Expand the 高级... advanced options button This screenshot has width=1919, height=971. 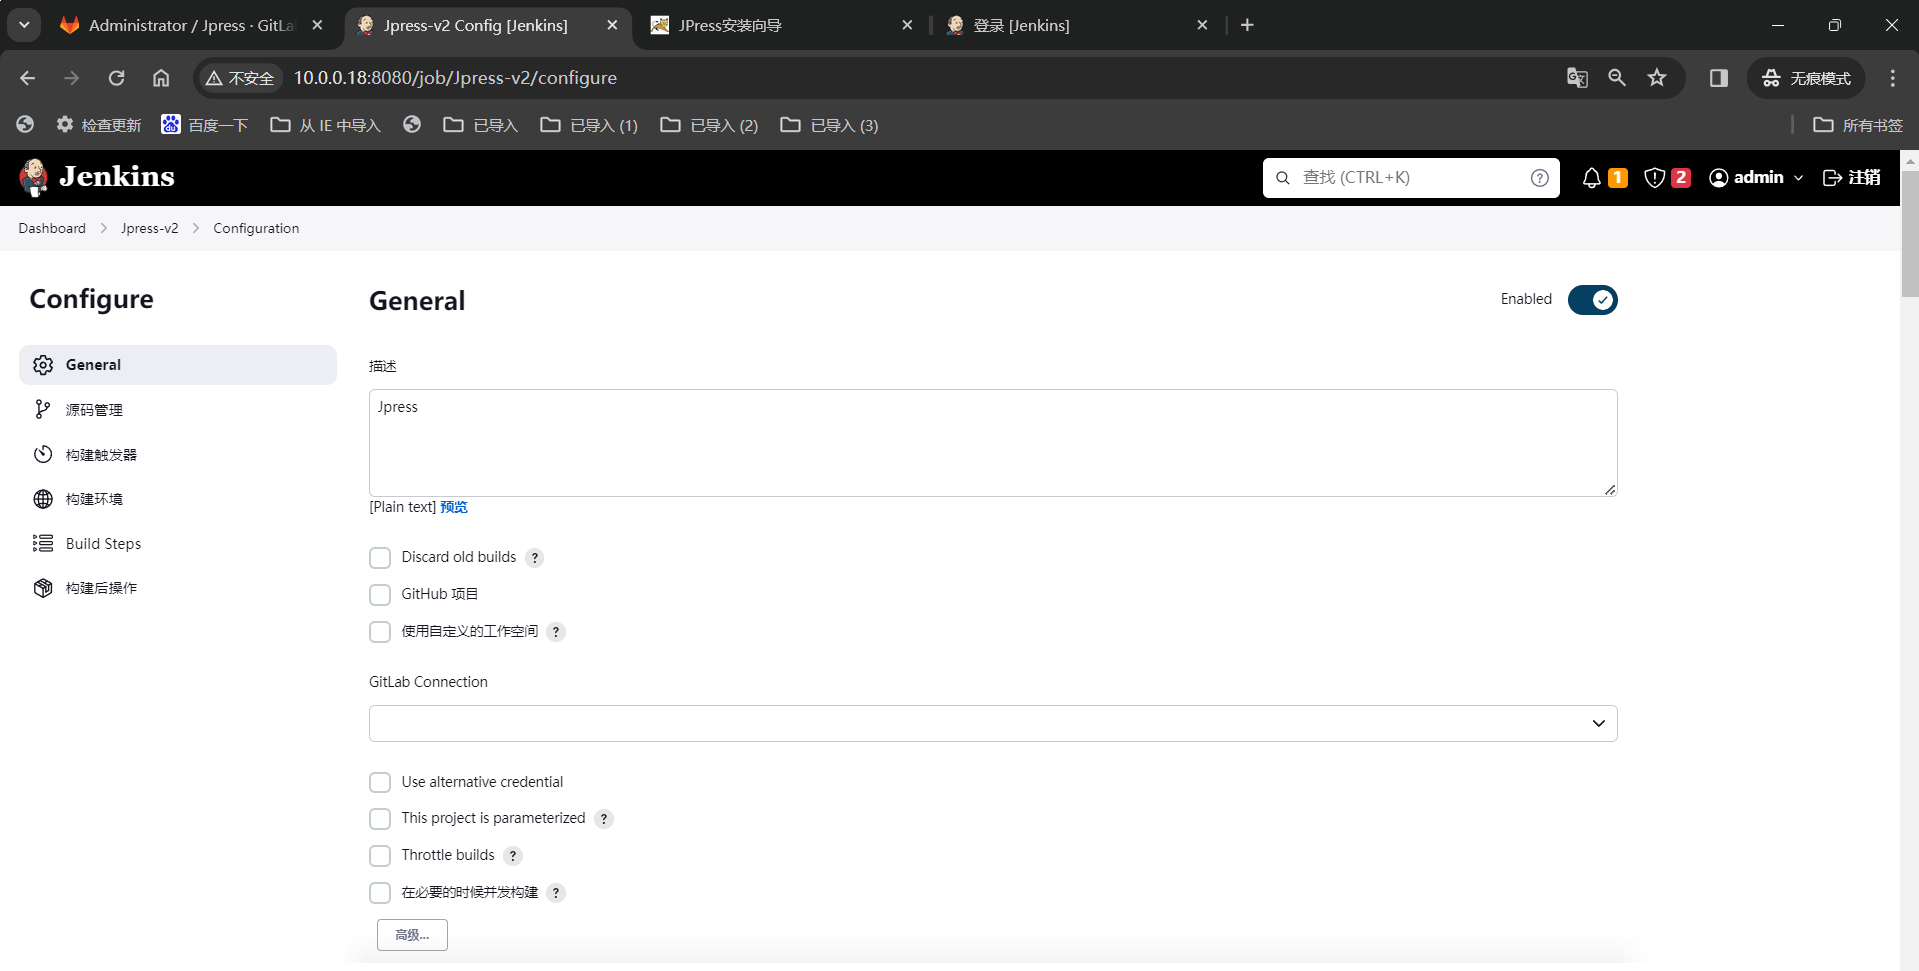(x=412, y=935)
